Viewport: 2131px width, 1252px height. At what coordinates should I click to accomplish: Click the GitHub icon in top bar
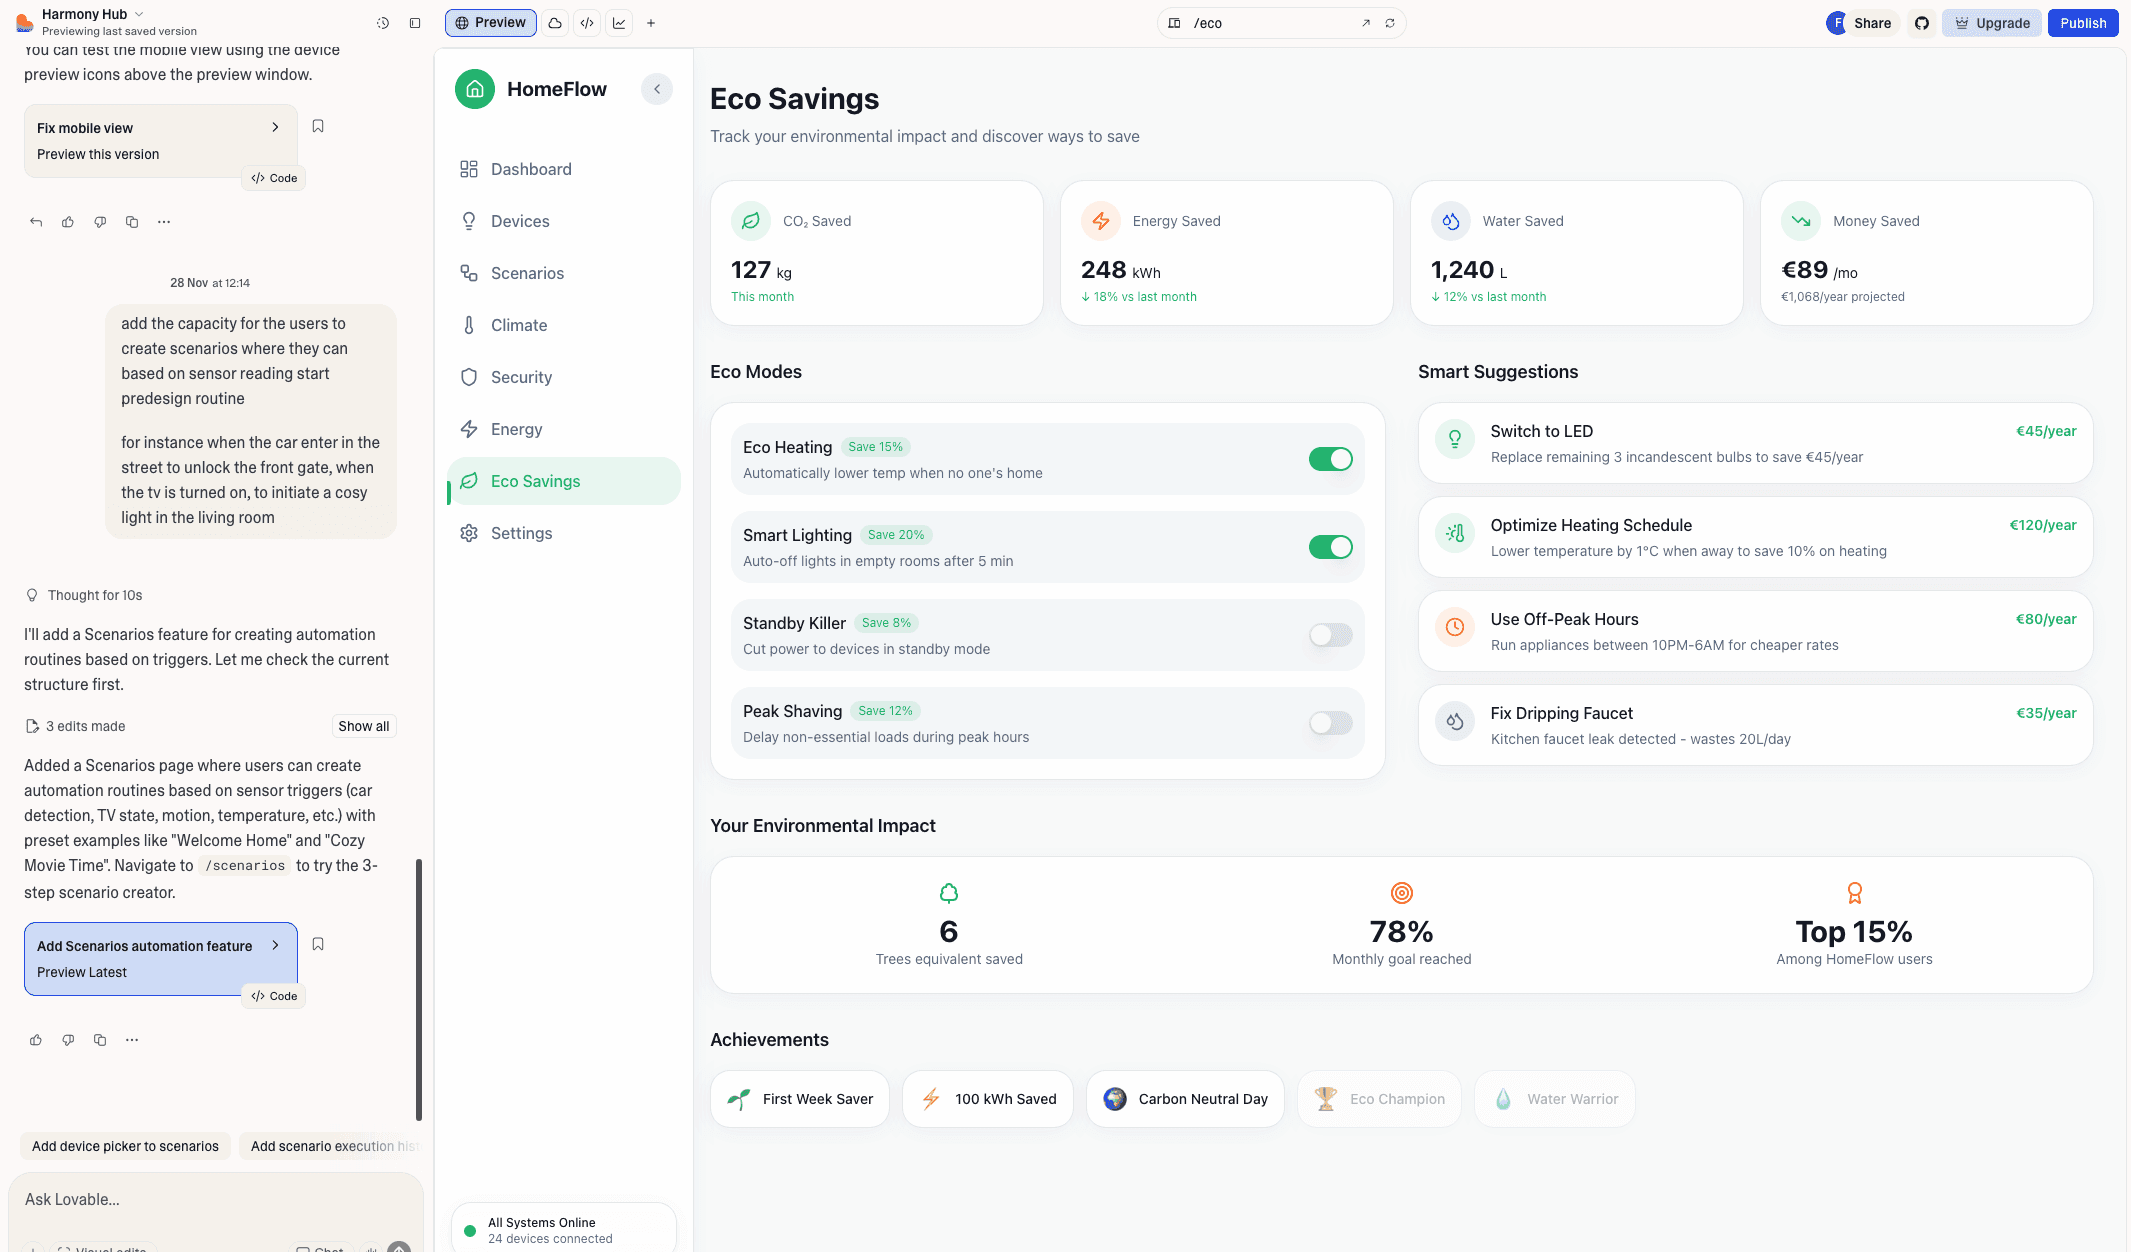click(1921, 23)
